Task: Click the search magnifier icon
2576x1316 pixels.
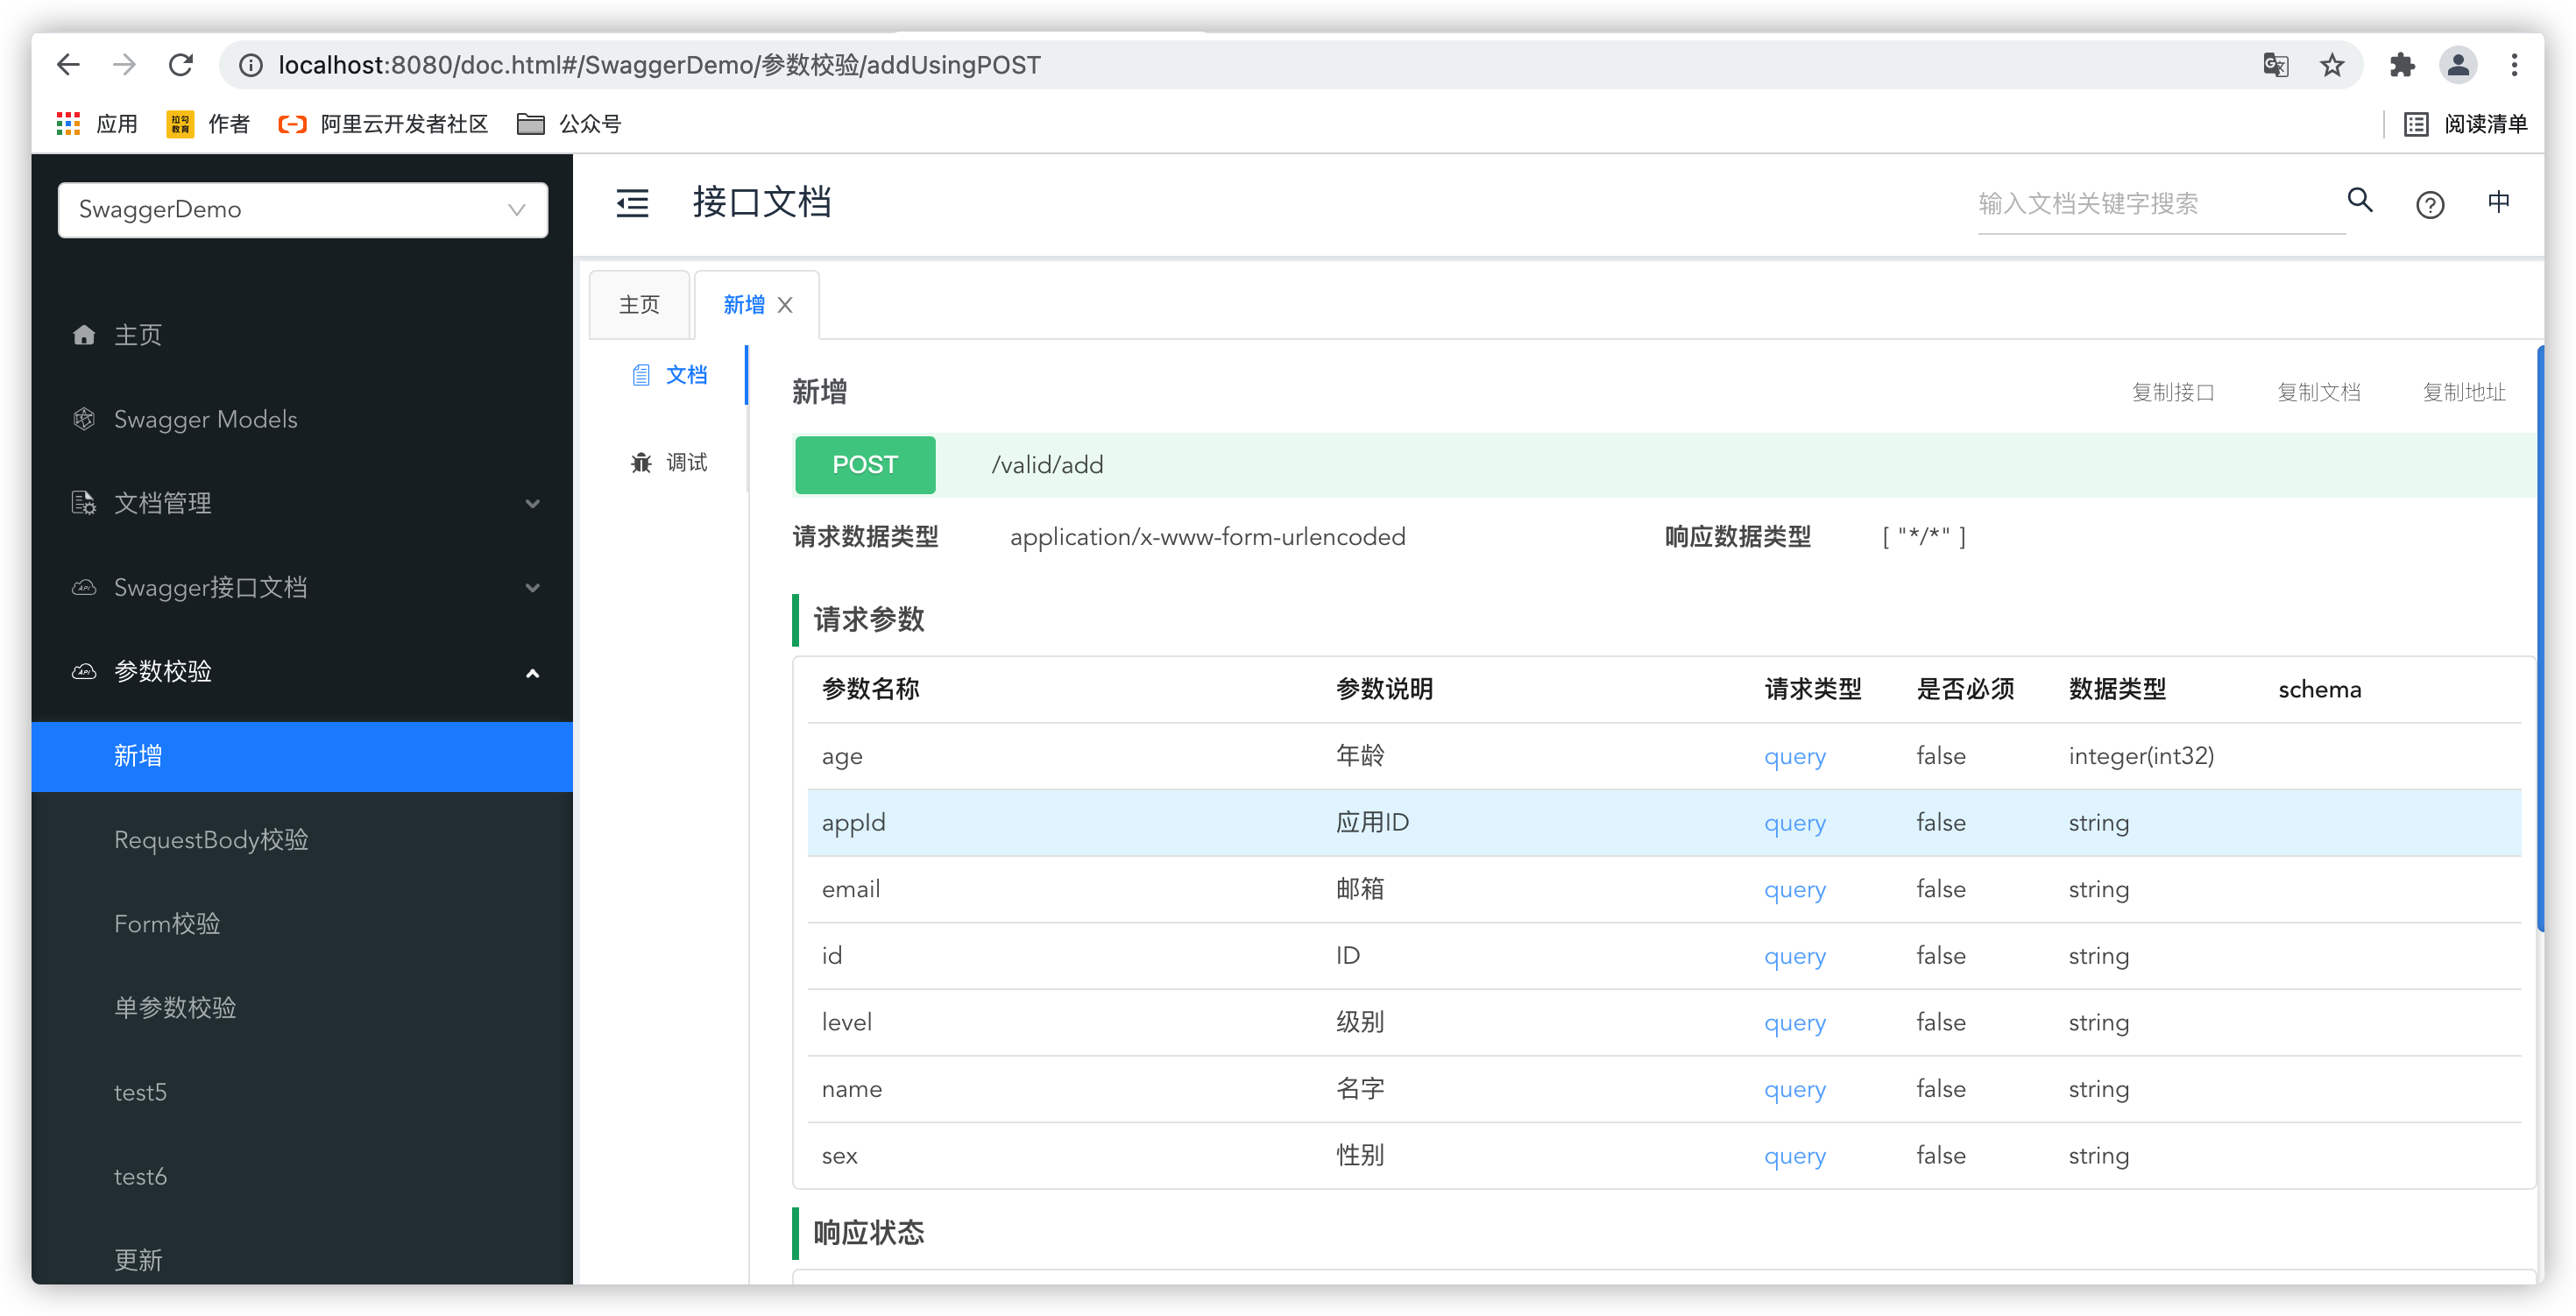Action: tap(2360, 200)
